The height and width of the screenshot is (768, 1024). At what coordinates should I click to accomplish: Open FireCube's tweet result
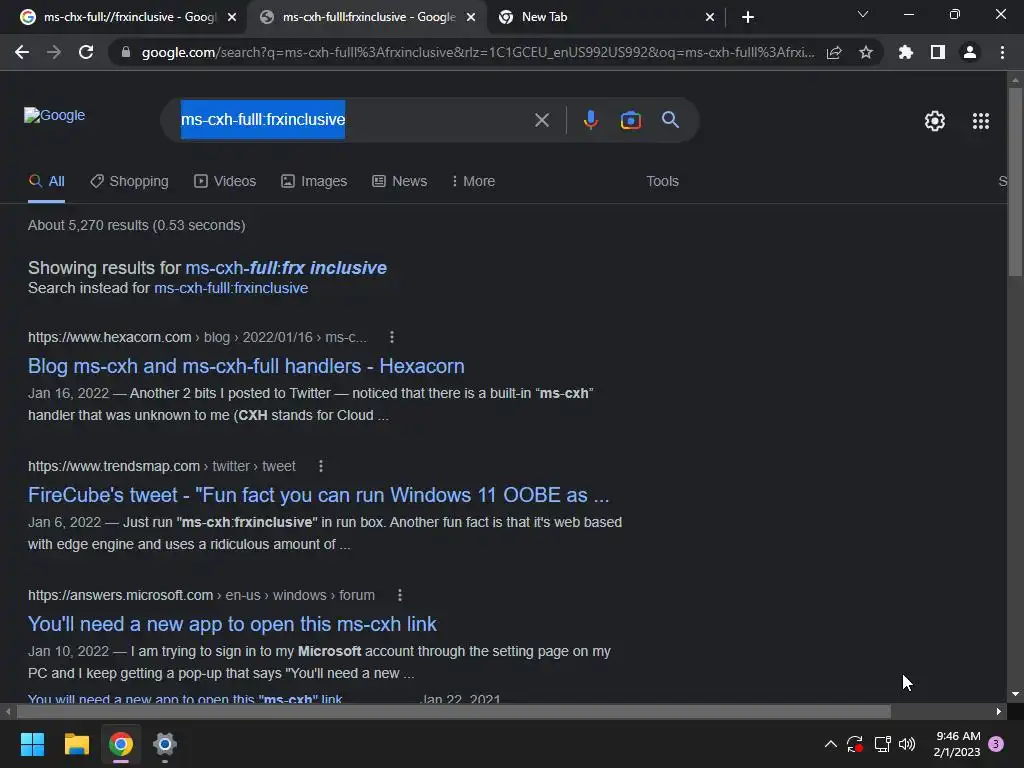coord(319,495)
